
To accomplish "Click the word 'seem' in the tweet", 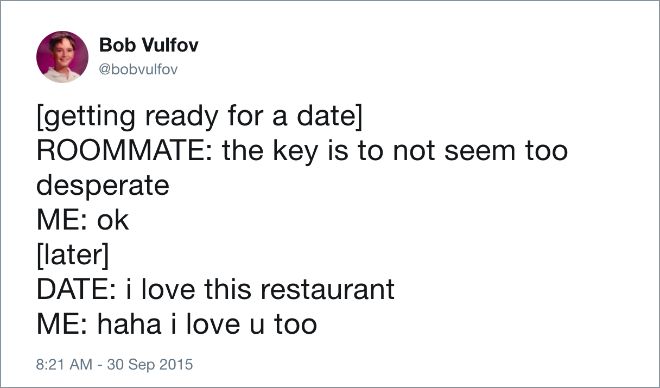I will [480, 151].
